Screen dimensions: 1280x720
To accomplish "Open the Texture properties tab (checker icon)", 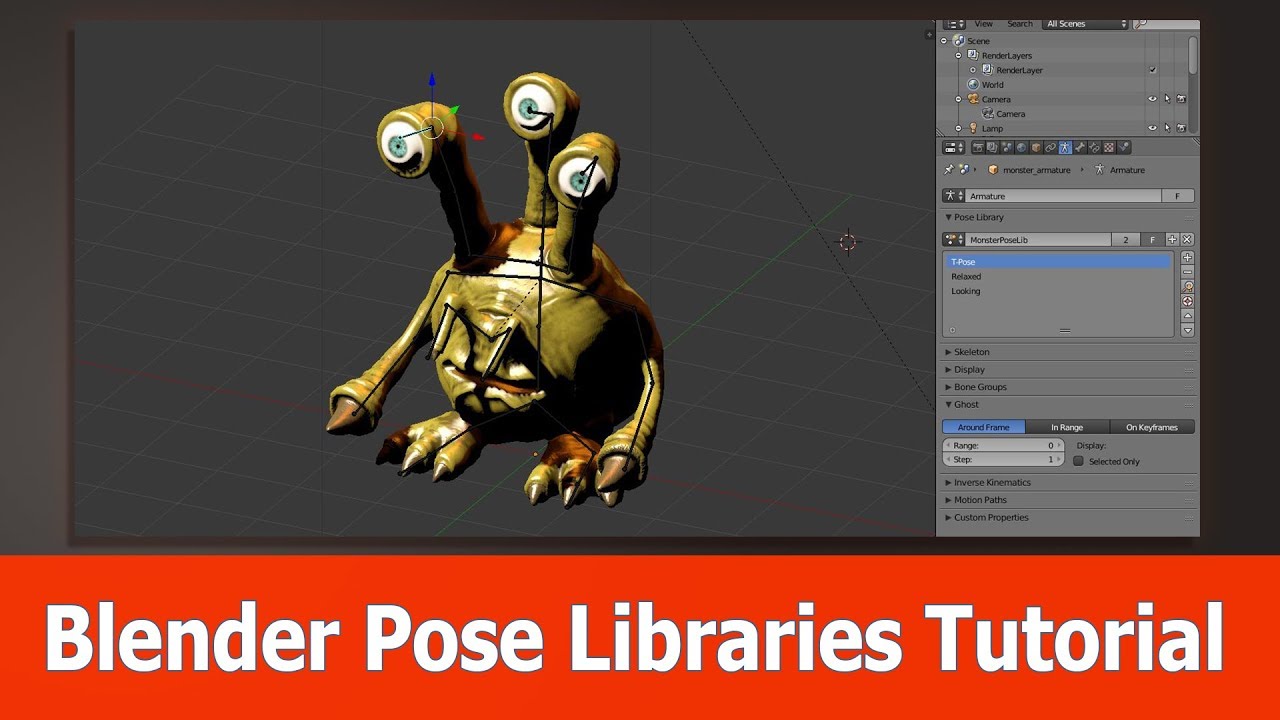I will coord(1109,147).
